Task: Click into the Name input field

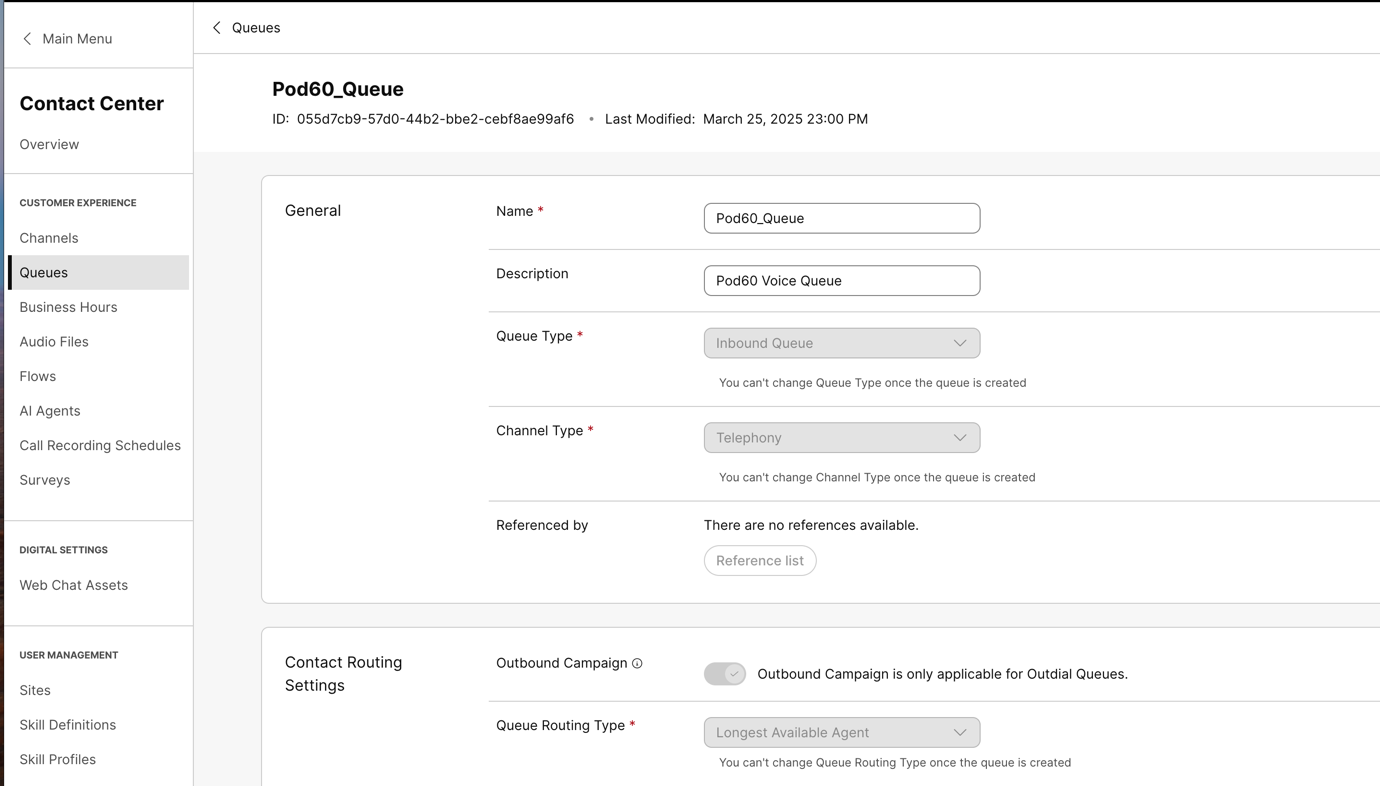Action: click(841, 218)
